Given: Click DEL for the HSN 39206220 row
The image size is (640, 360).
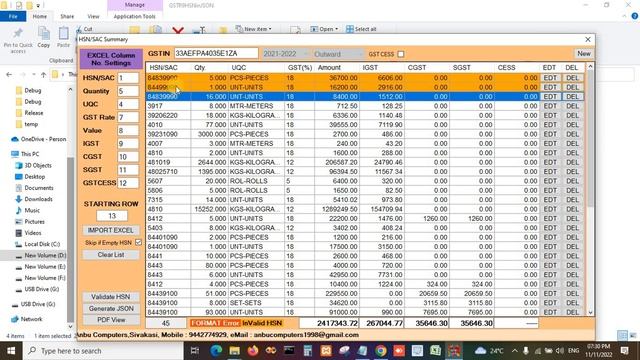Looking at the screenshot, I should (x=572, y=116).
